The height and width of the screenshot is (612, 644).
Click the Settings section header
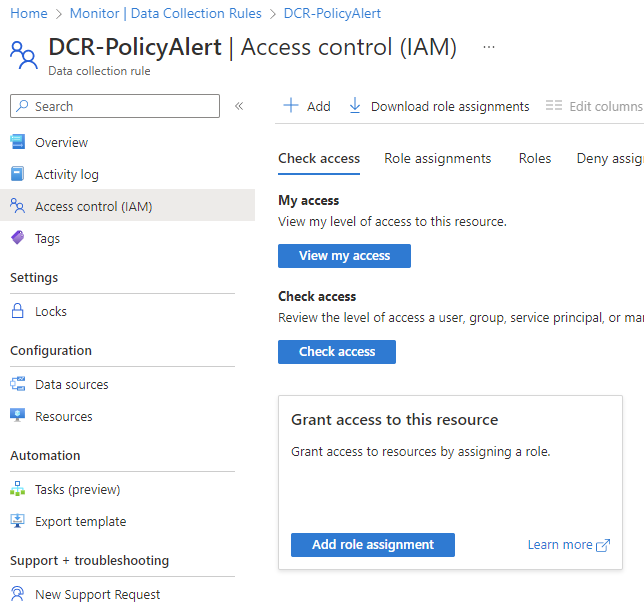[x=34, y=278]
